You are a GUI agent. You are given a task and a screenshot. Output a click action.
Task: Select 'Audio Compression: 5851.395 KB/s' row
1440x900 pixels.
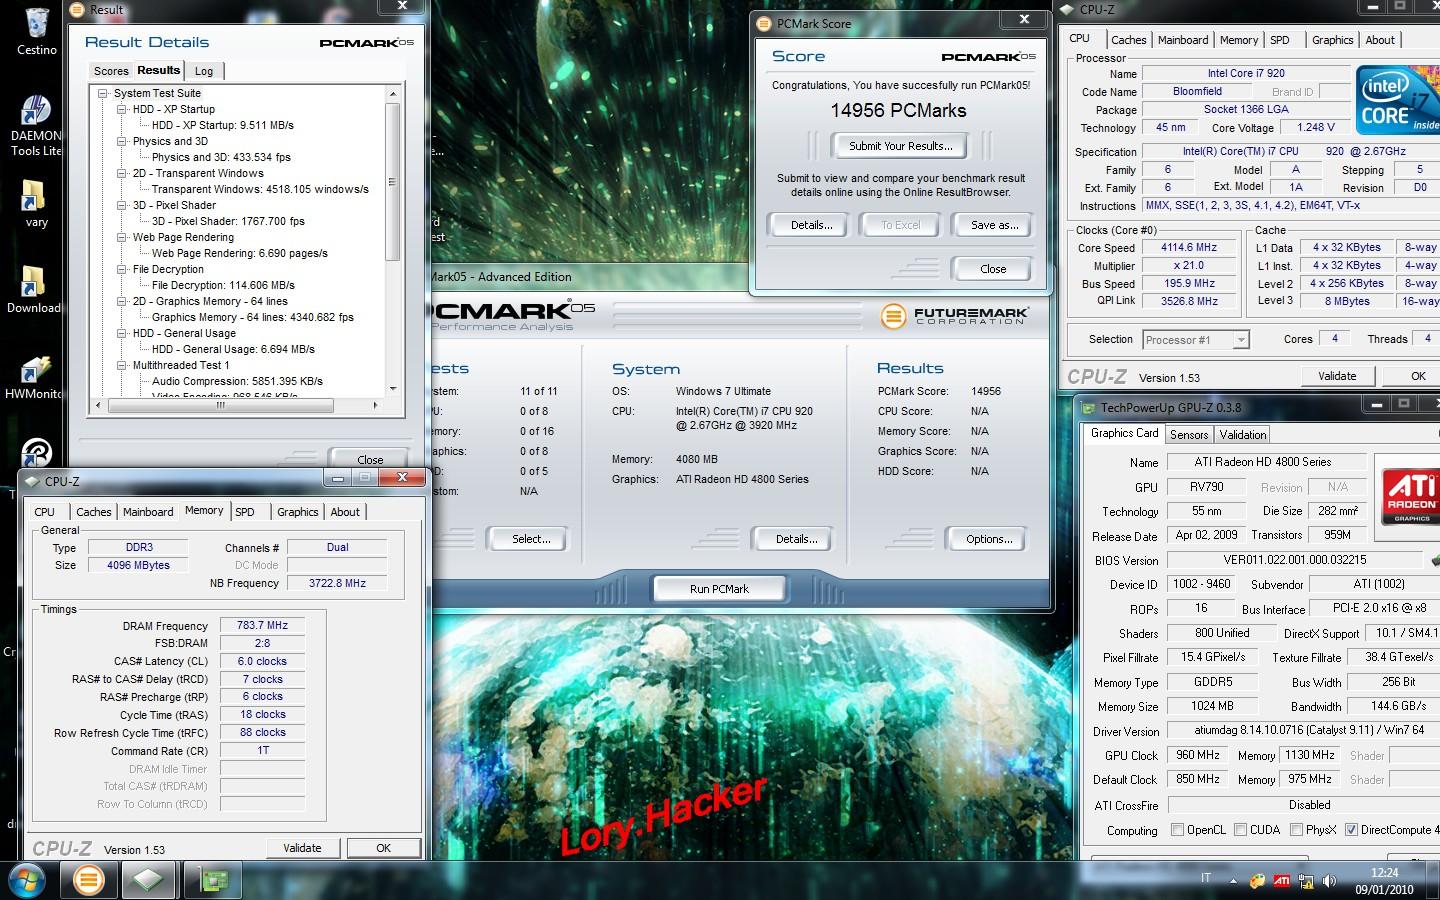click(237, 381)
